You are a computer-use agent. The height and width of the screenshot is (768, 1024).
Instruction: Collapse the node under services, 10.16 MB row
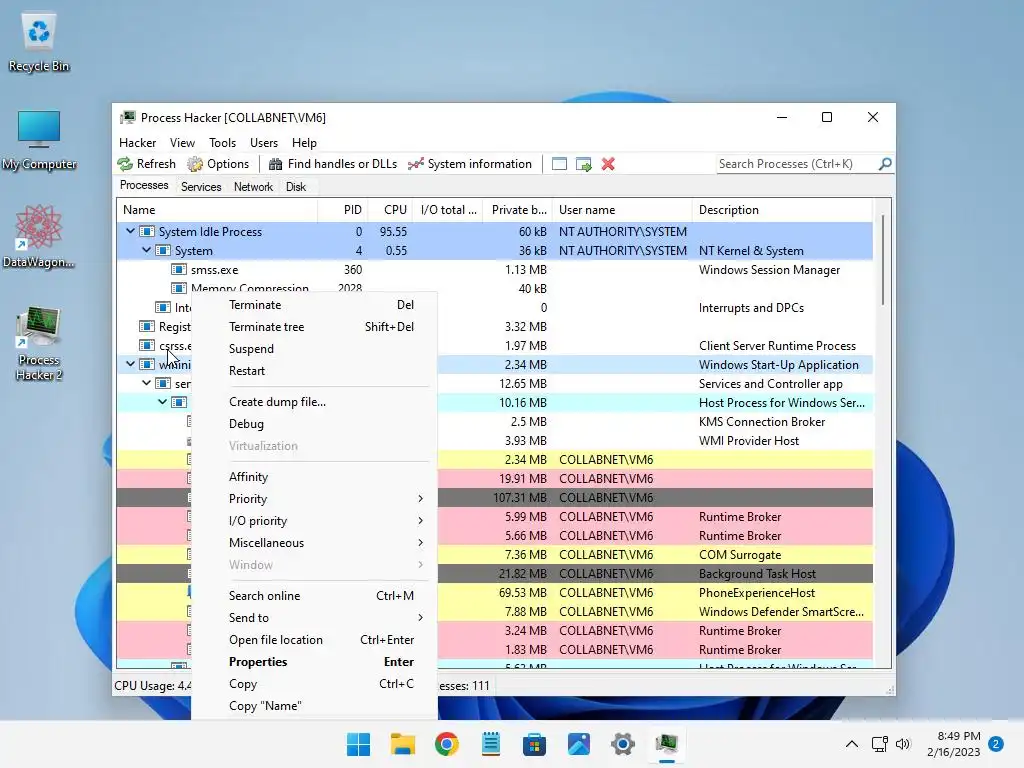coord(162,402)
